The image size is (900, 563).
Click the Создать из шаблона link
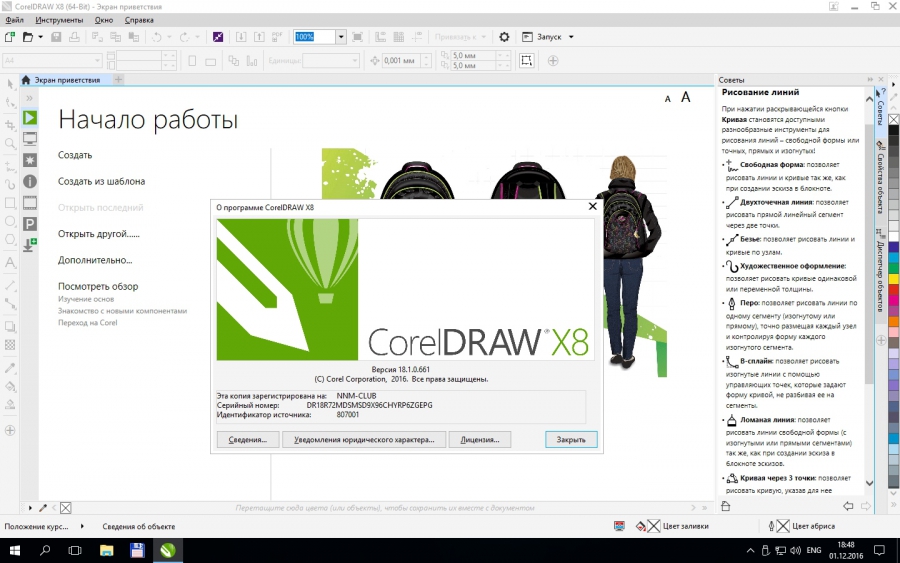(101, 181)
